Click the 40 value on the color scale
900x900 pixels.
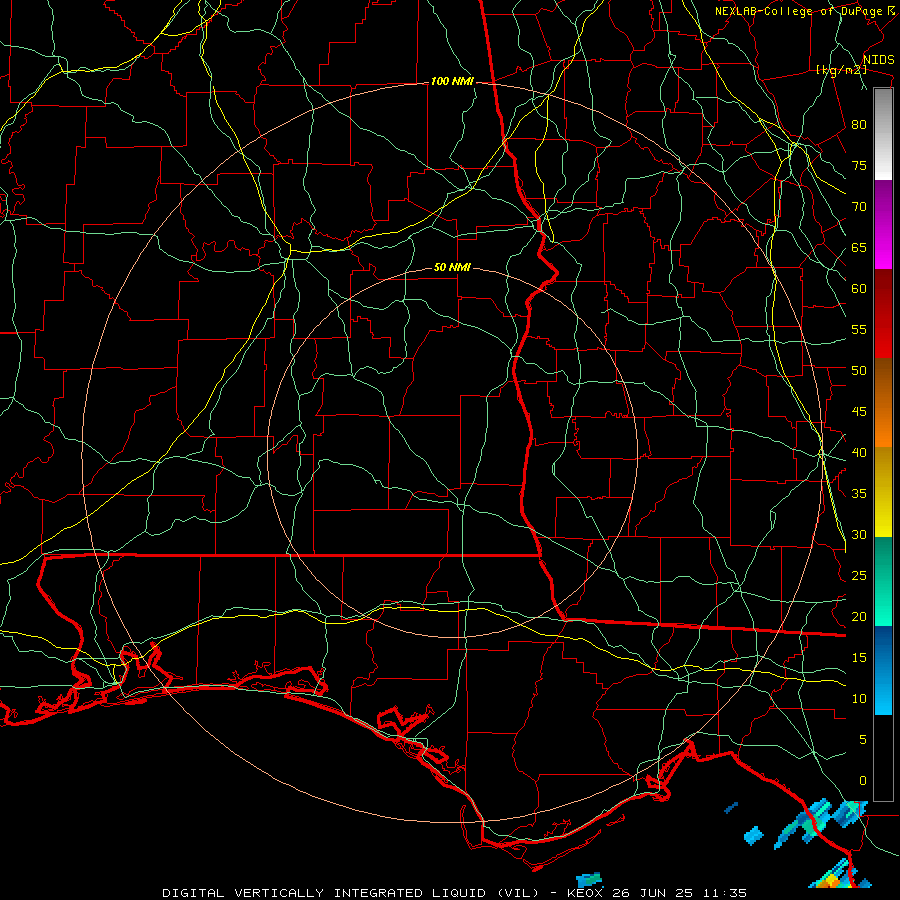859,452
